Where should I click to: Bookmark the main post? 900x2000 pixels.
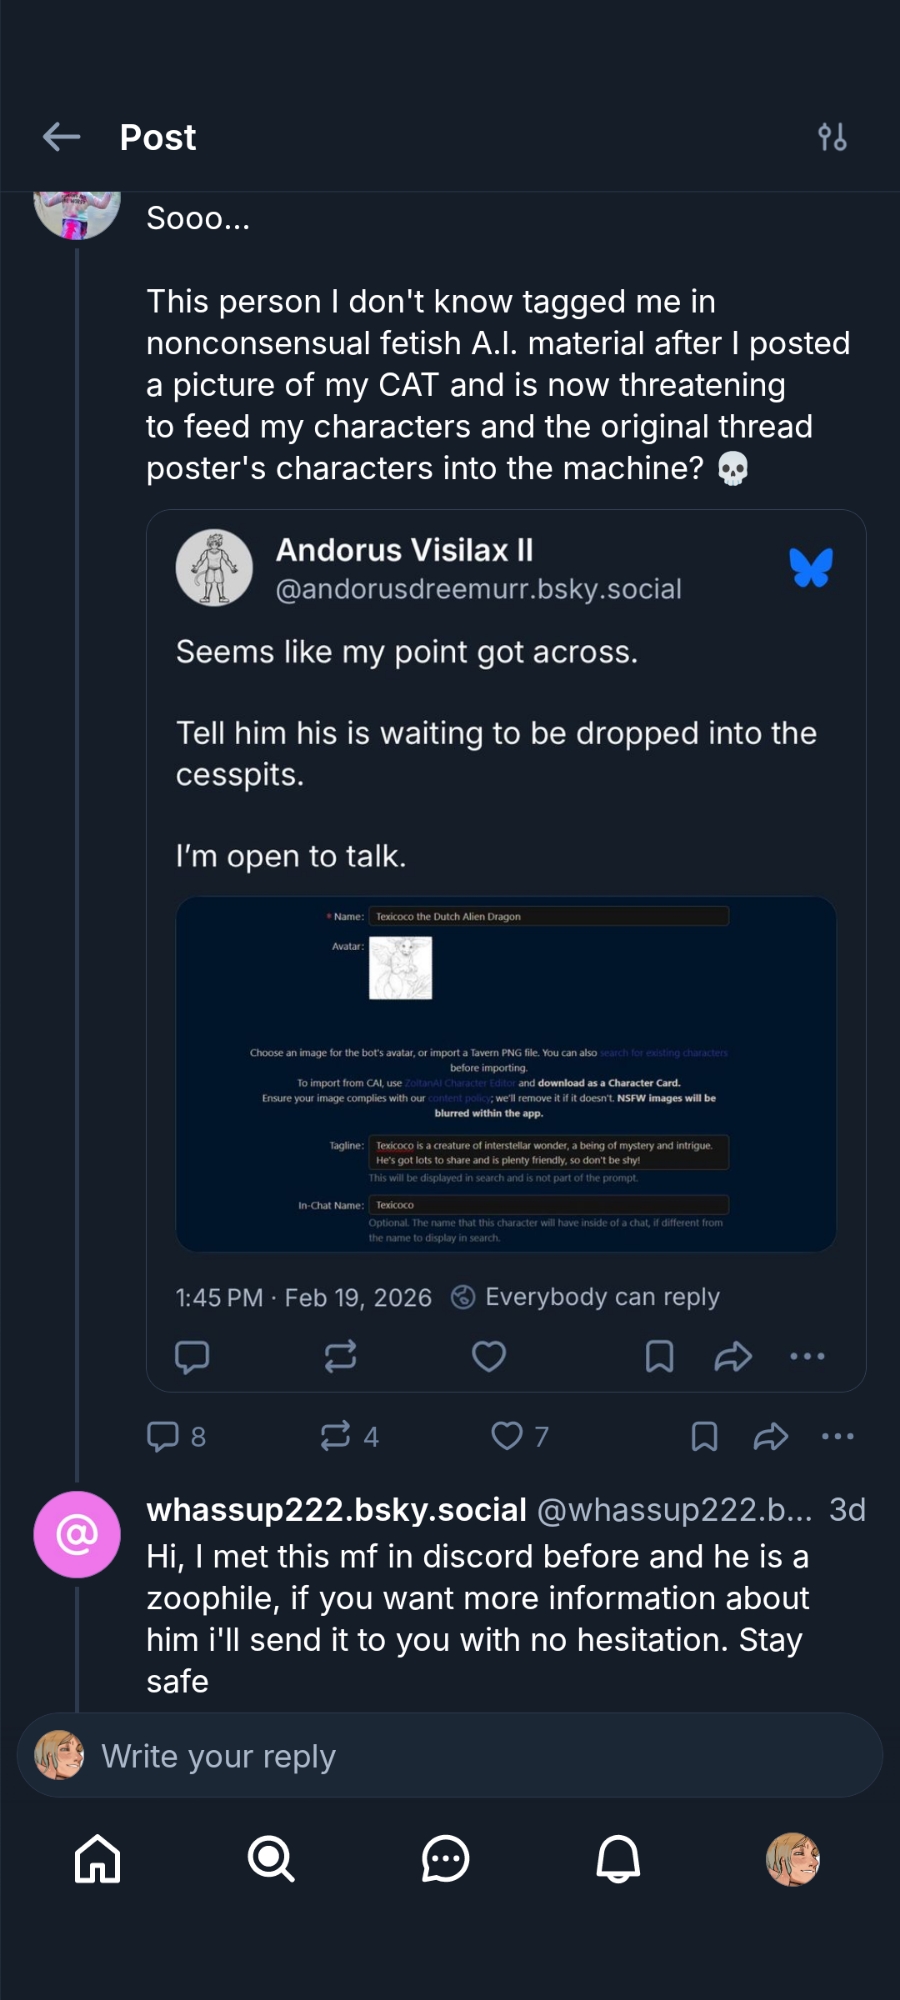click(704, 1436)
